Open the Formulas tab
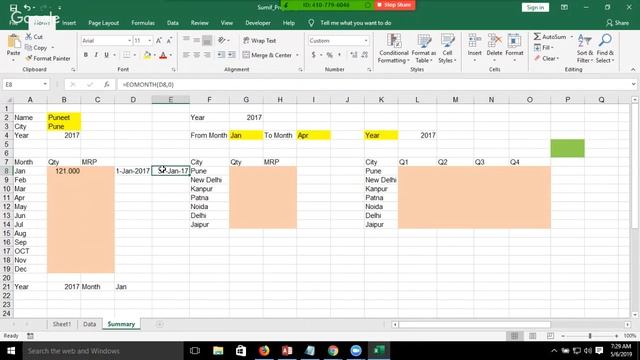 [143, 23]
